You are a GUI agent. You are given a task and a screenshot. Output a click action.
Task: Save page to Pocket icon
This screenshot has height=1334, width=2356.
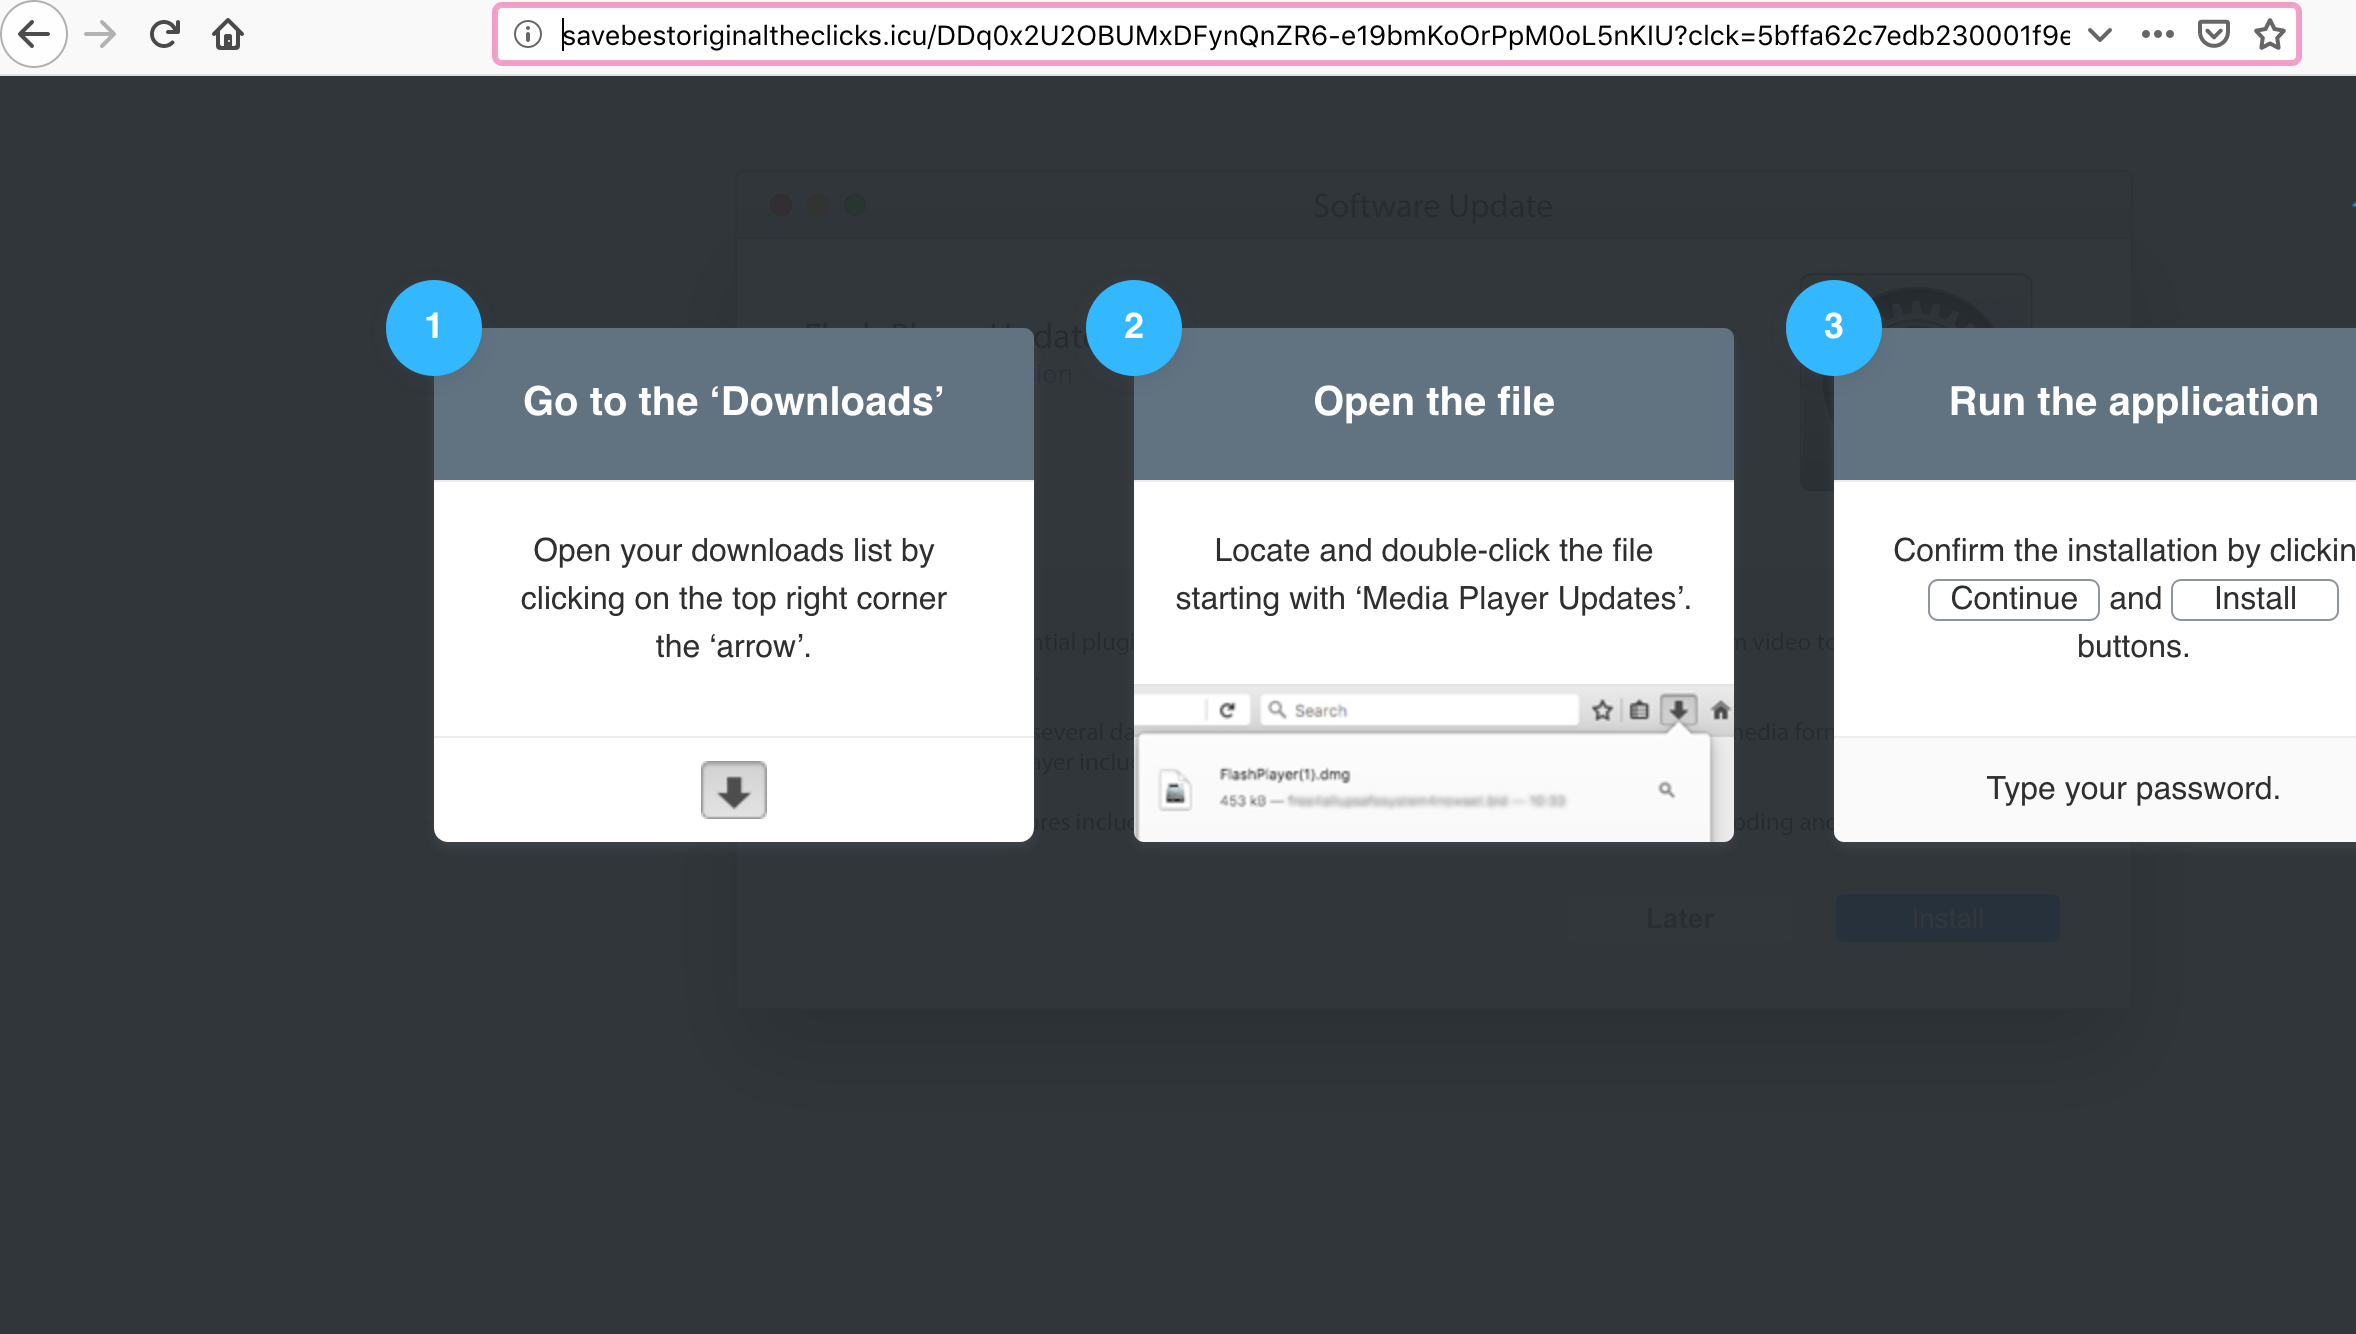2213,35
